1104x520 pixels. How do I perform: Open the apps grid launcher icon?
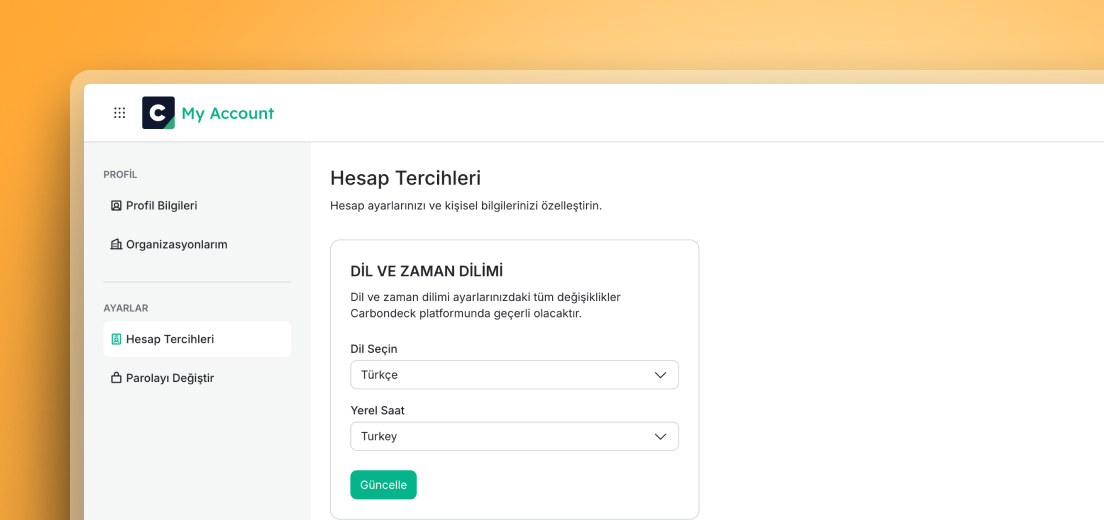[120, 113]
